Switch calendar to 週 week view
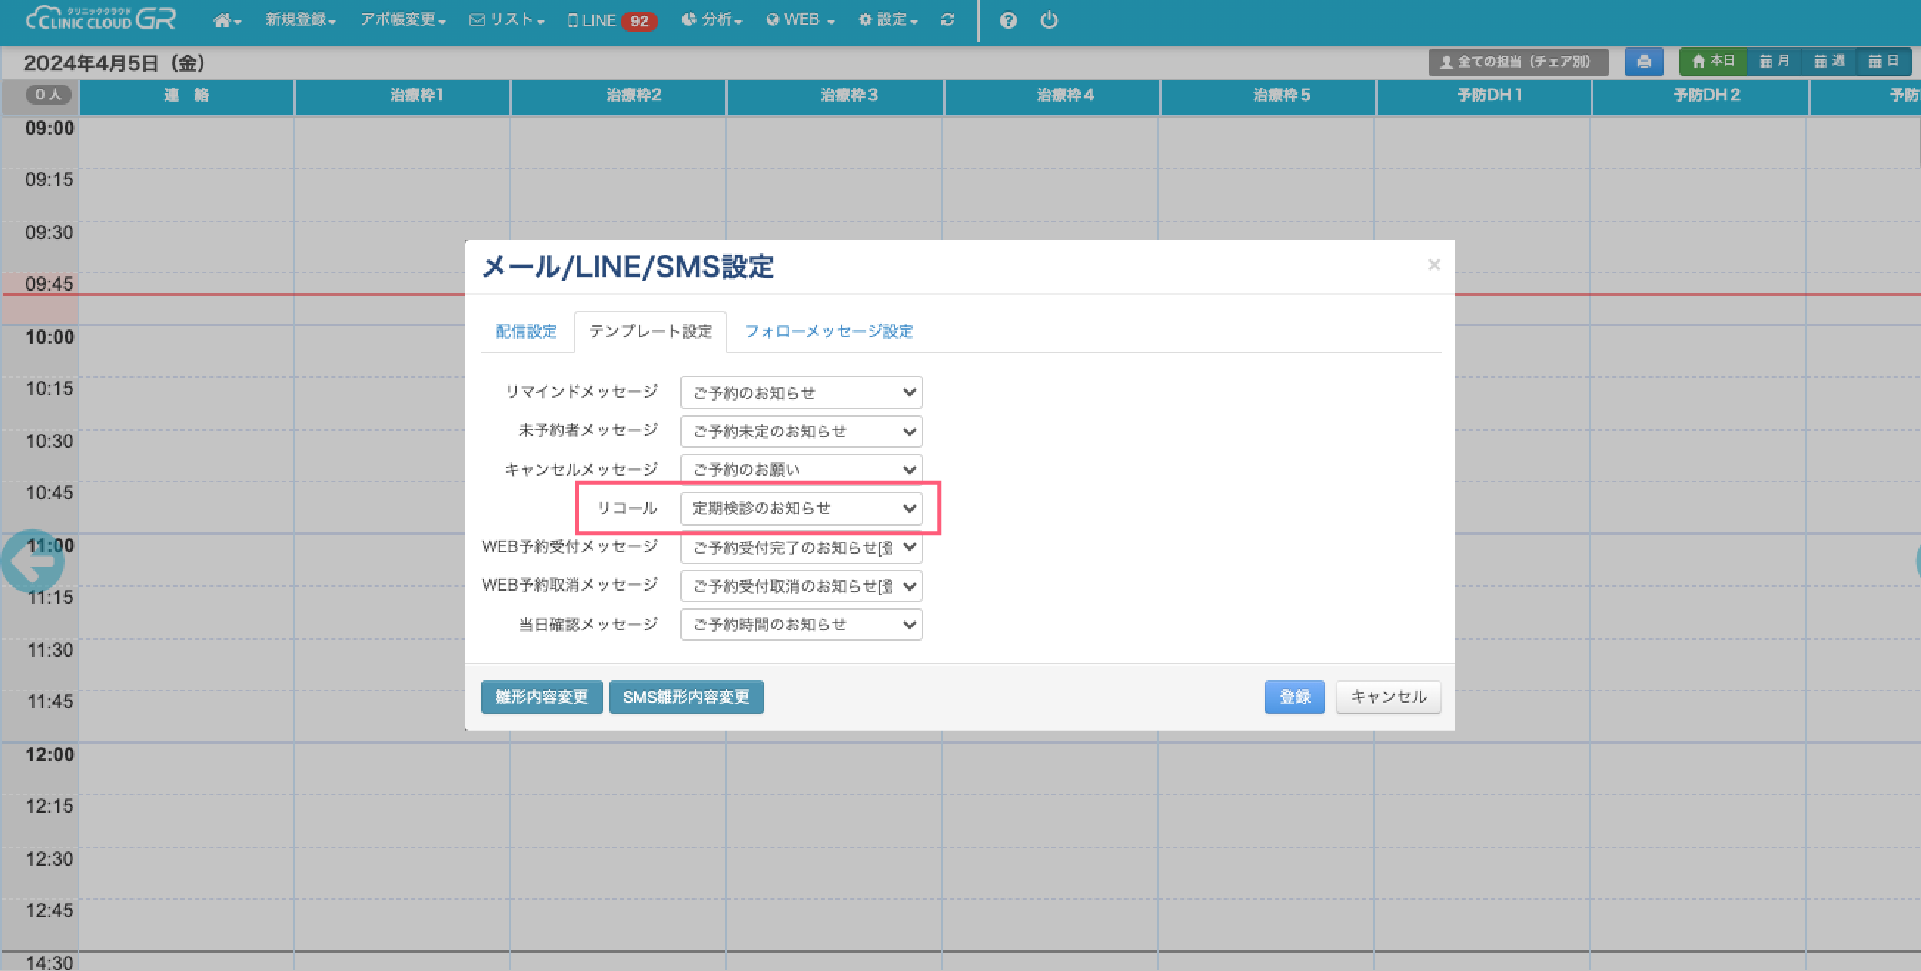This screenshot has height=971, width=1921. [x=1829, y=62]
